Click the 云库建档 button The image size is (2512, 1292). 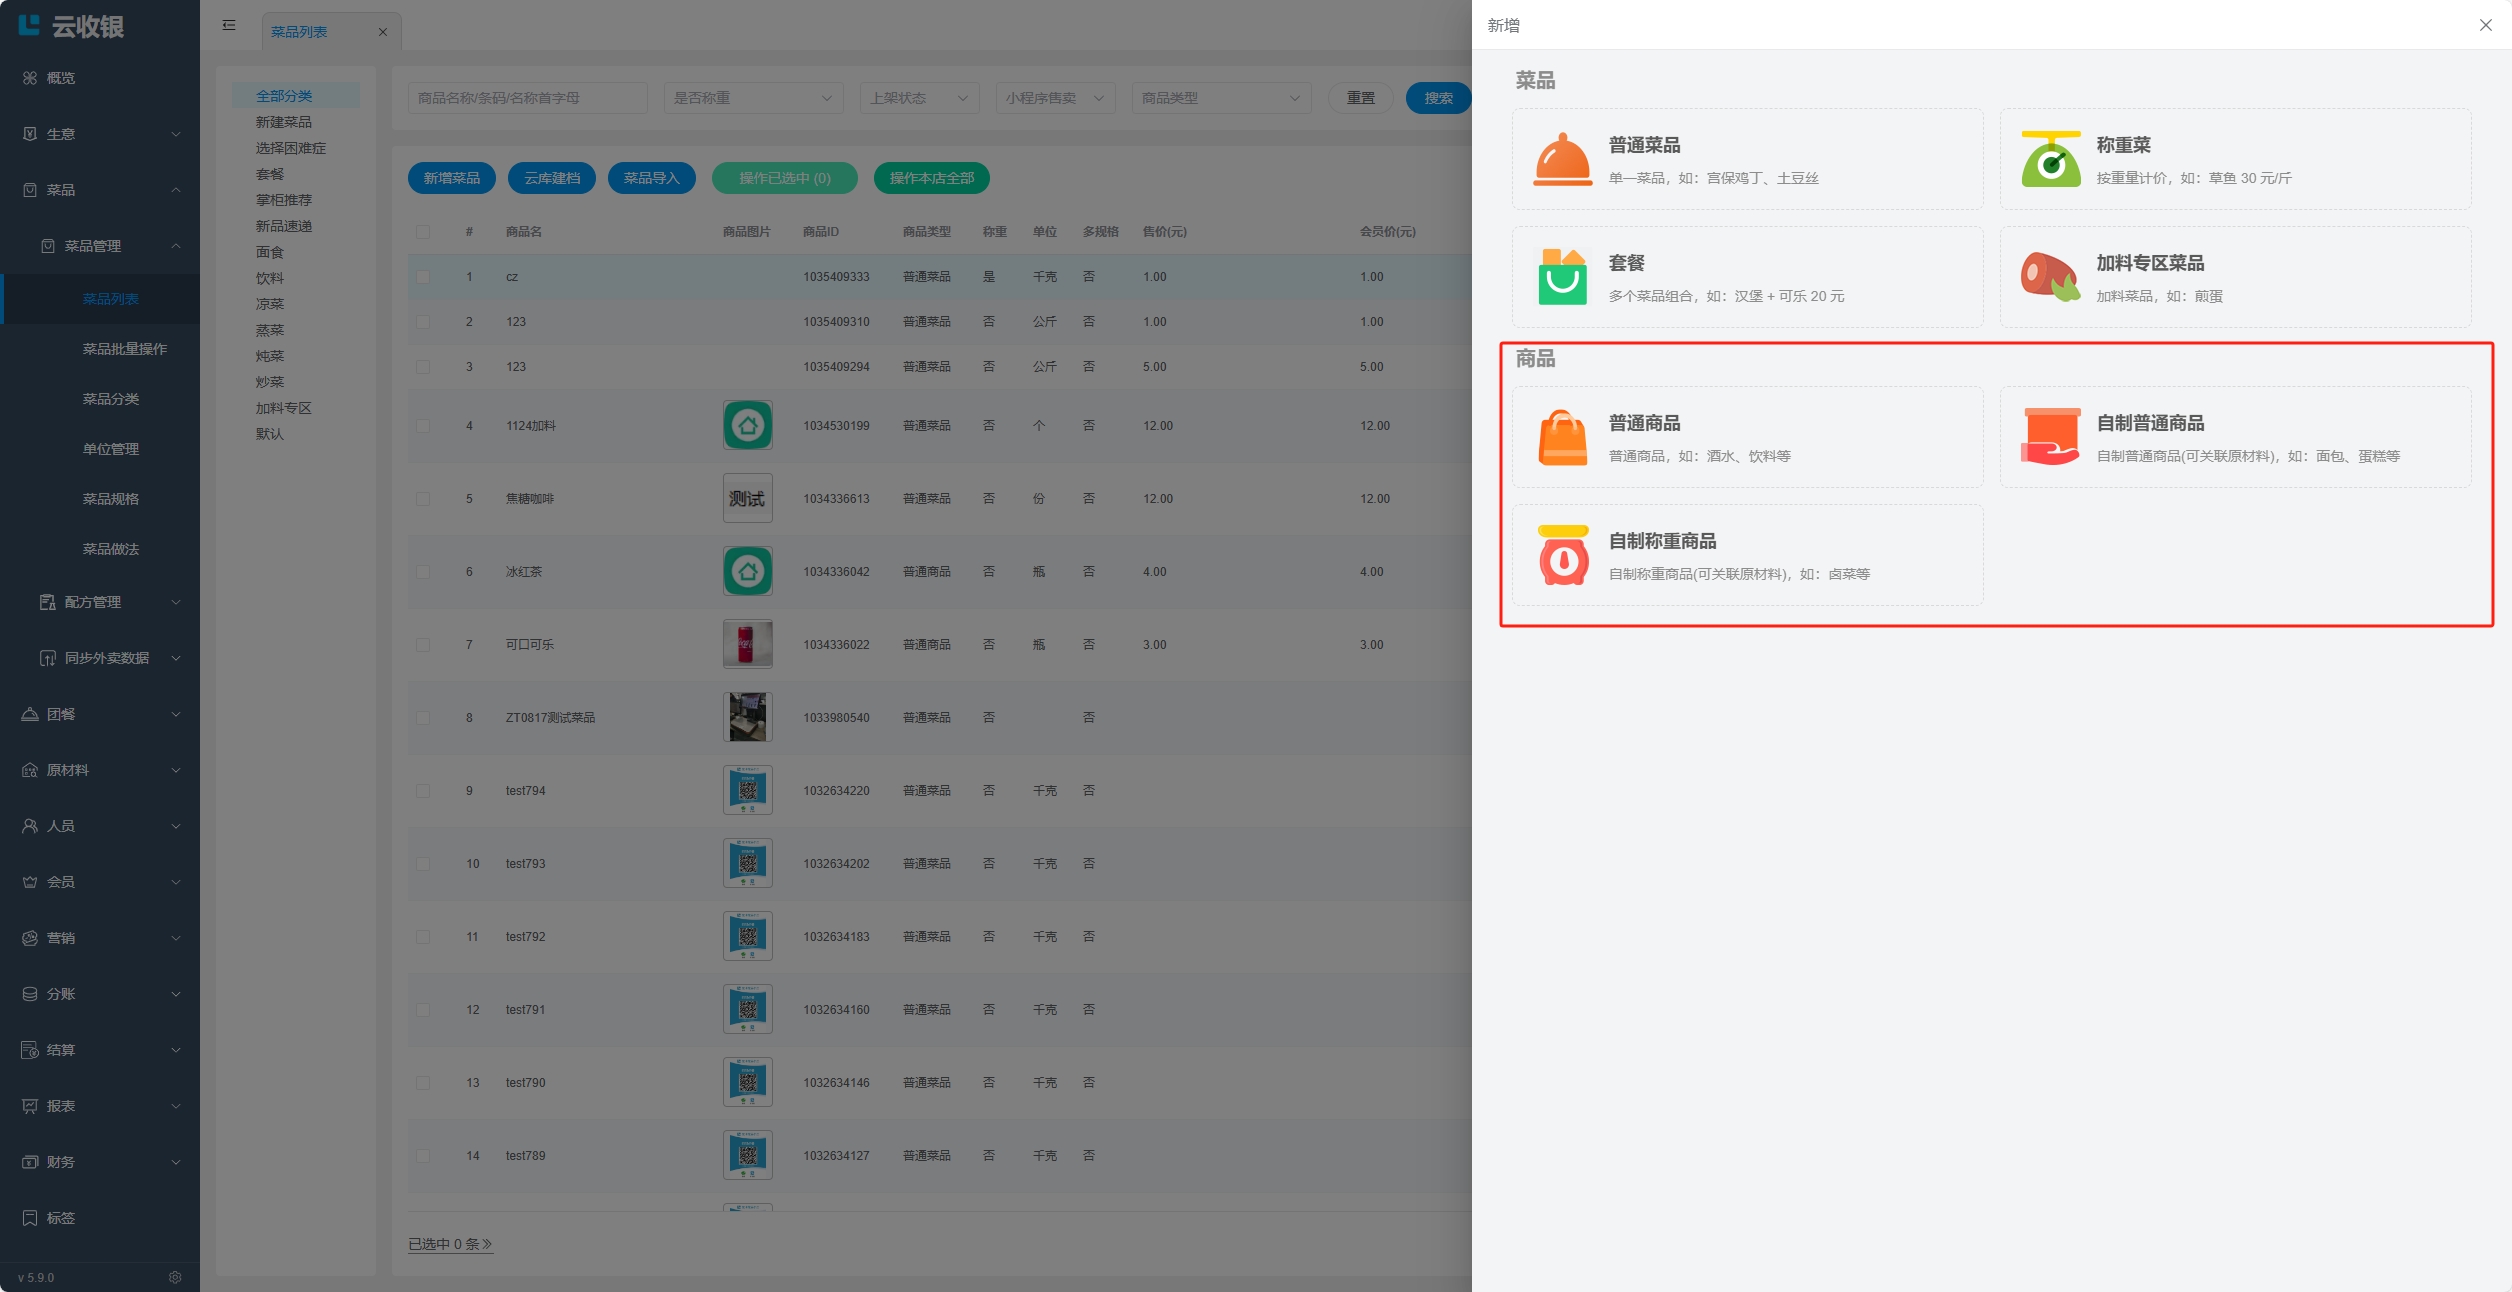point(552,178)
